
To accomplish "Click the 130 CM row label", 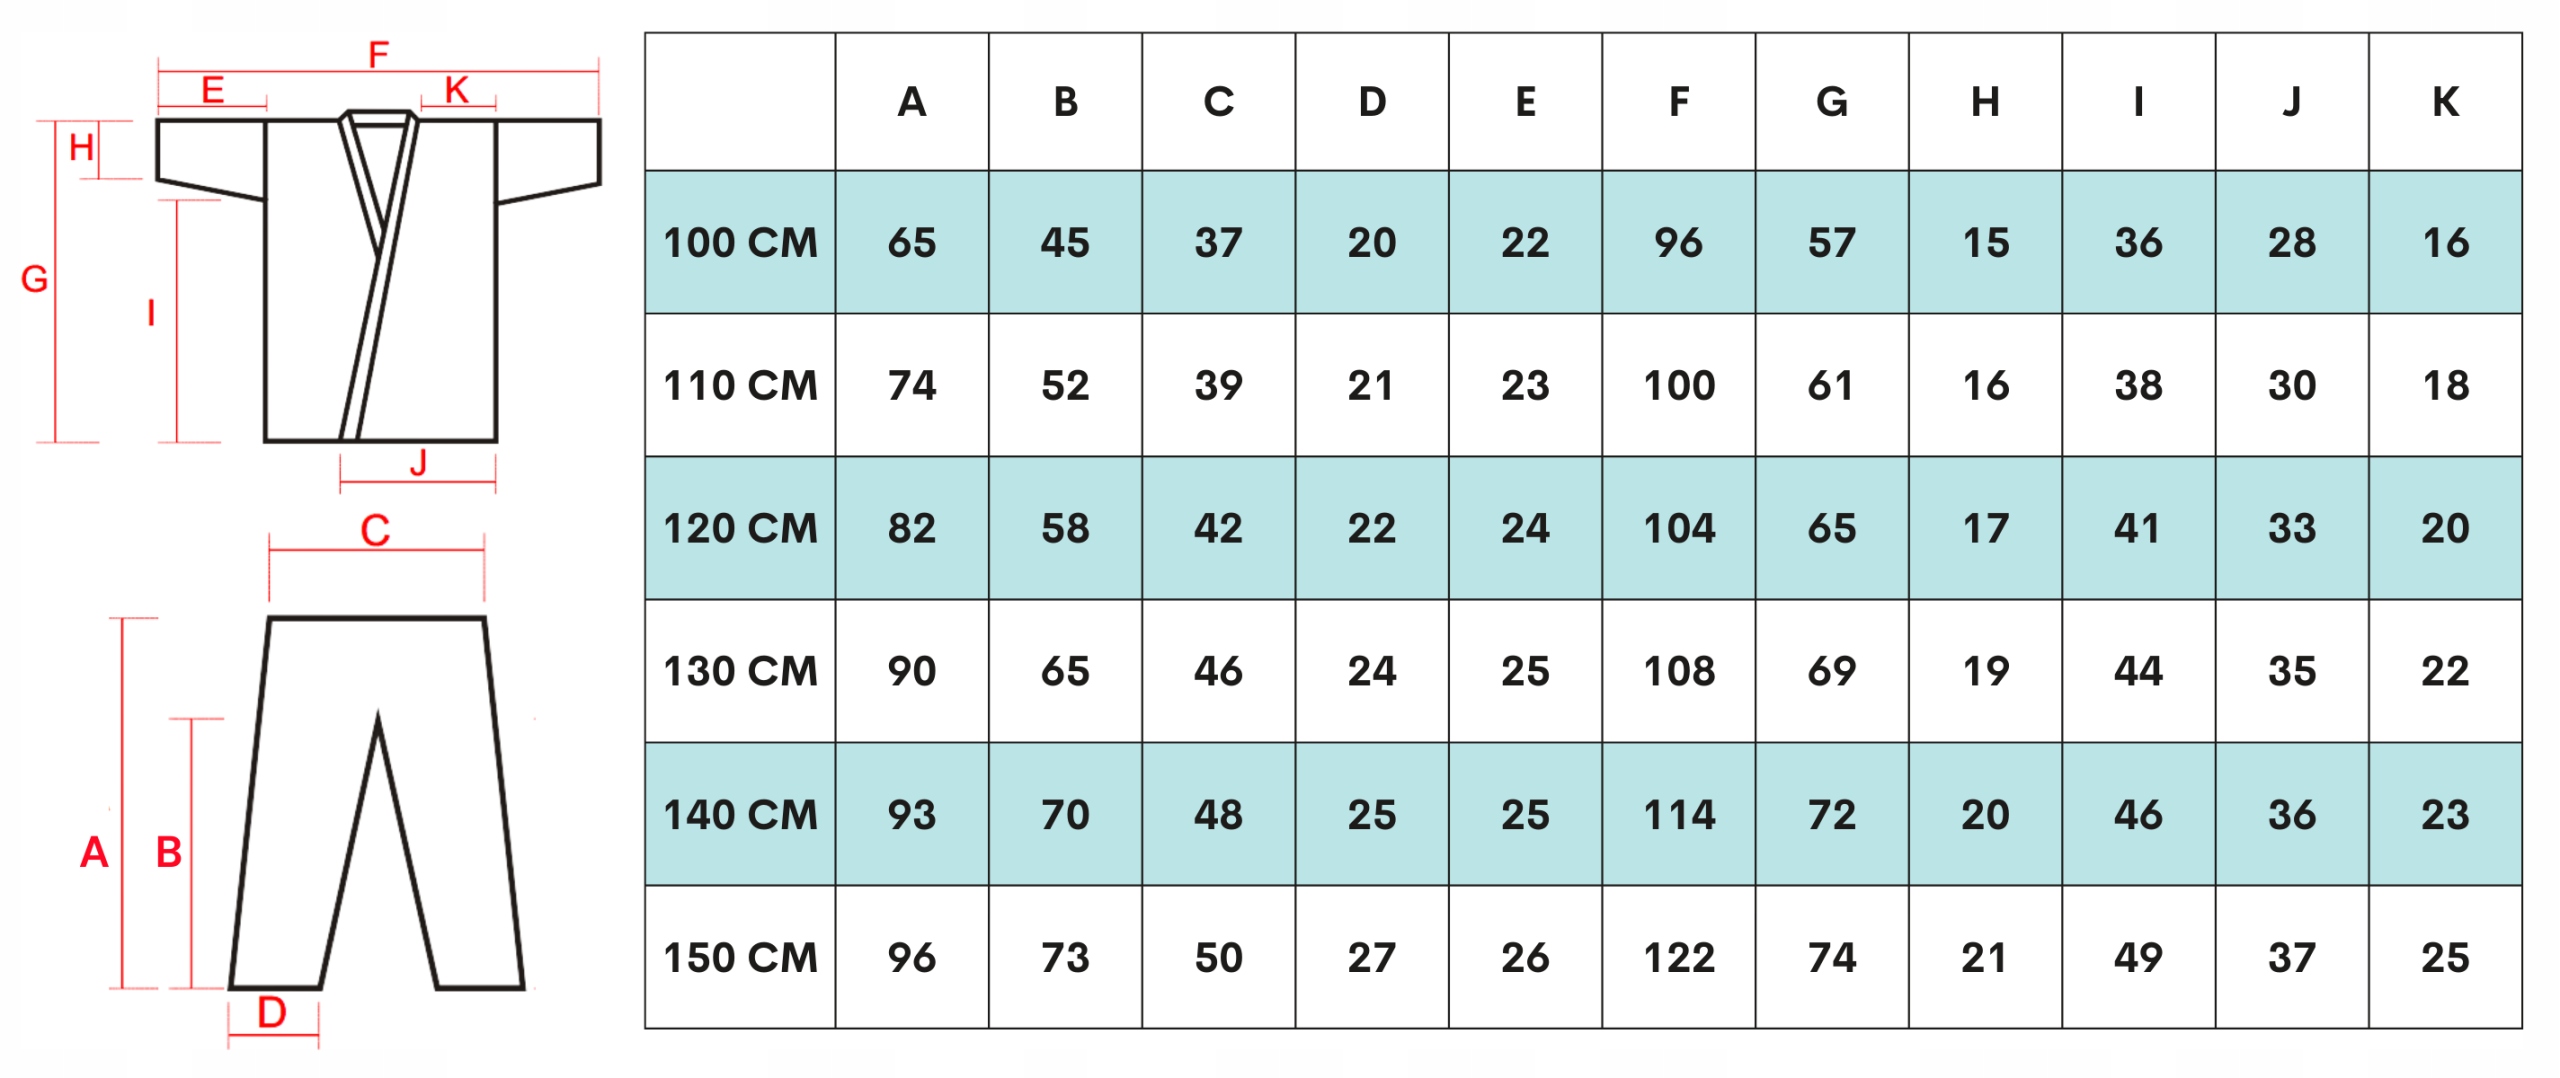I will (740, 671).
